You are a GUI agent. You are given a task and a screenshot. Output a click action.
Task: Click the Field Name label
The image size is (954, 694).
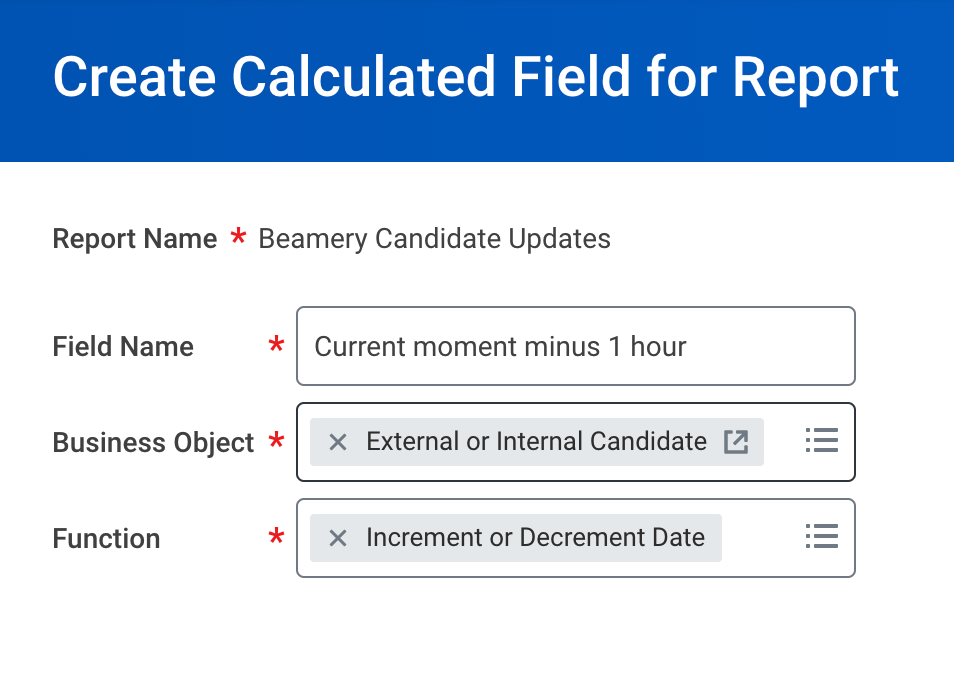[x=123, y=347]
